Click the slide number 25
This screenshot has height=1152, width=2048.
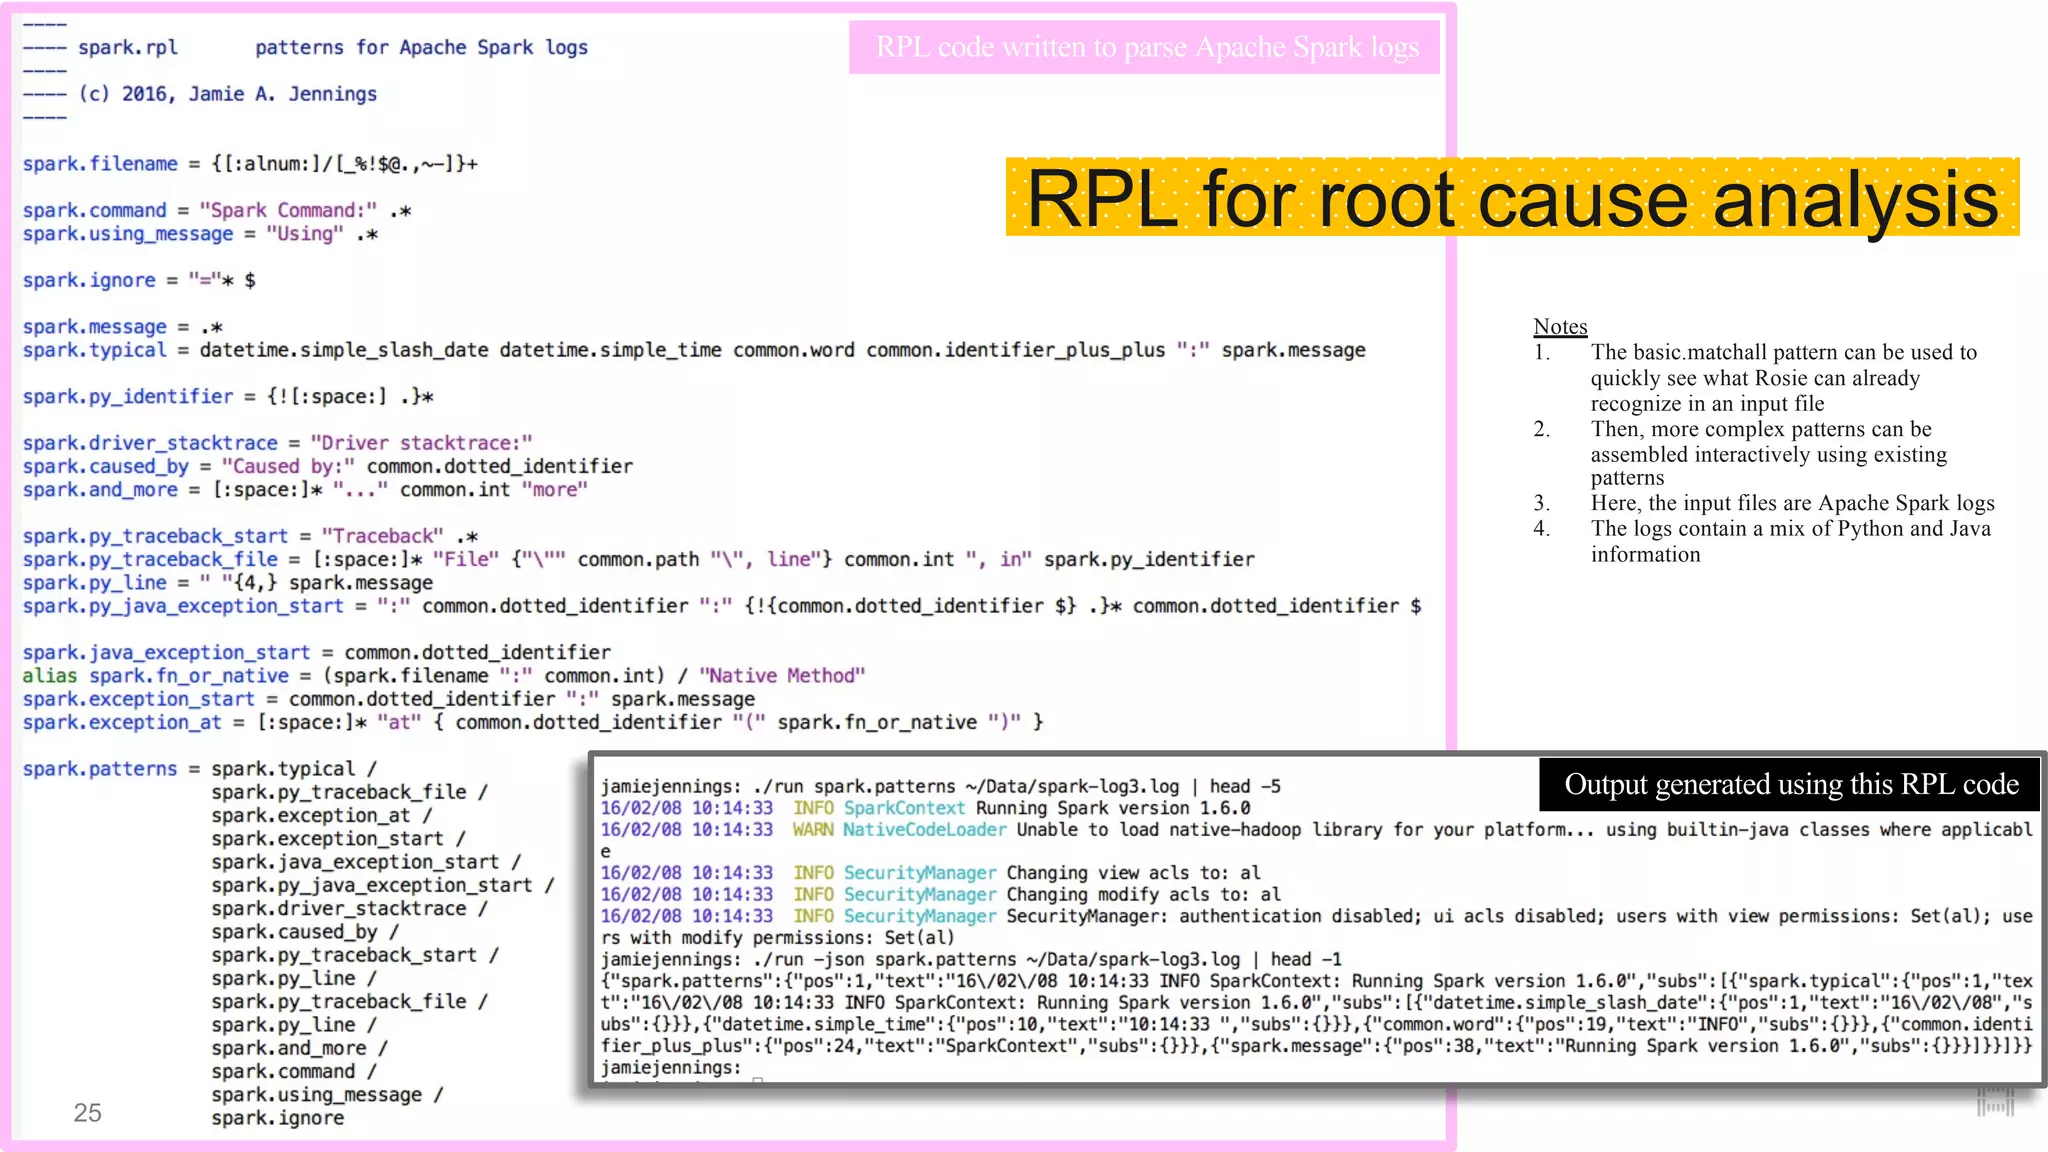tap(87, 1113)
